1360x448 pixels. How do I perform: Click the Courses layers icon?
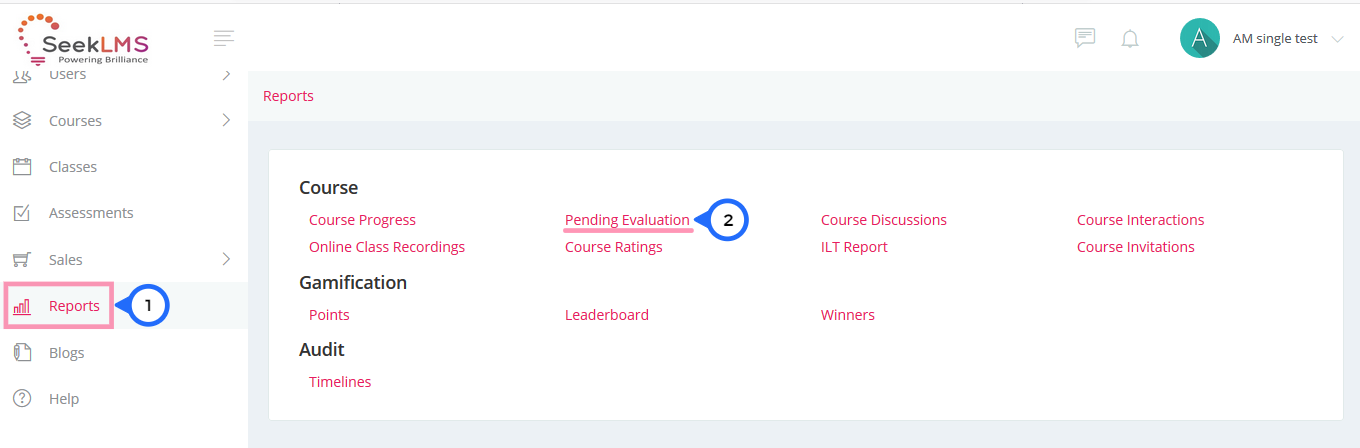(x=22, y=121)
